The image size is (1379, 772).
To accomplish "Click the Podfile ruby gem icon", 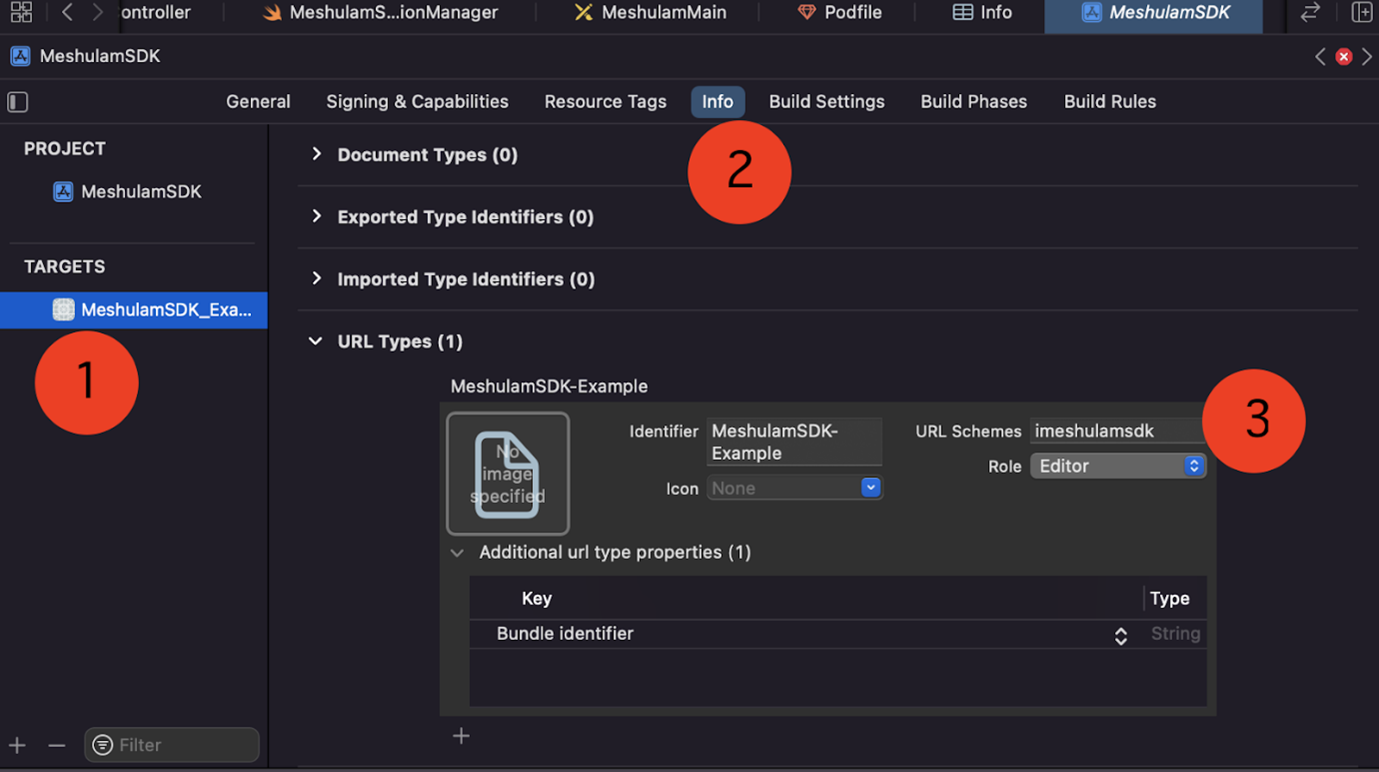I will pos(806,13).
